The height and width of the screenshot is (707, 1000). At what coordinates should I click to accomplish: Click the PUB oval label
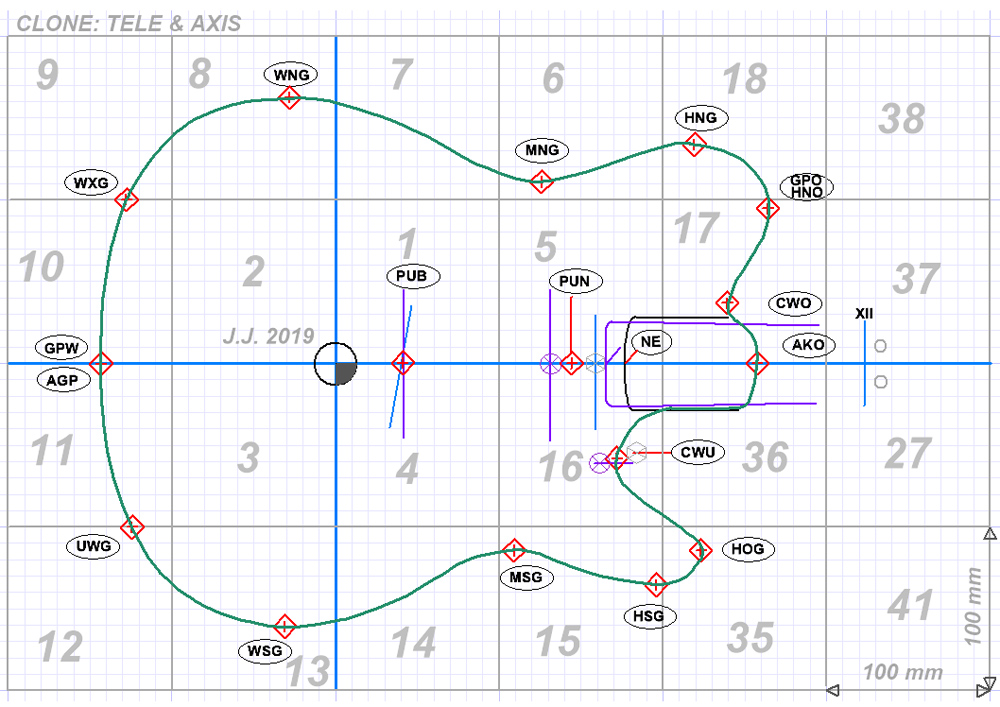(411, 276)
